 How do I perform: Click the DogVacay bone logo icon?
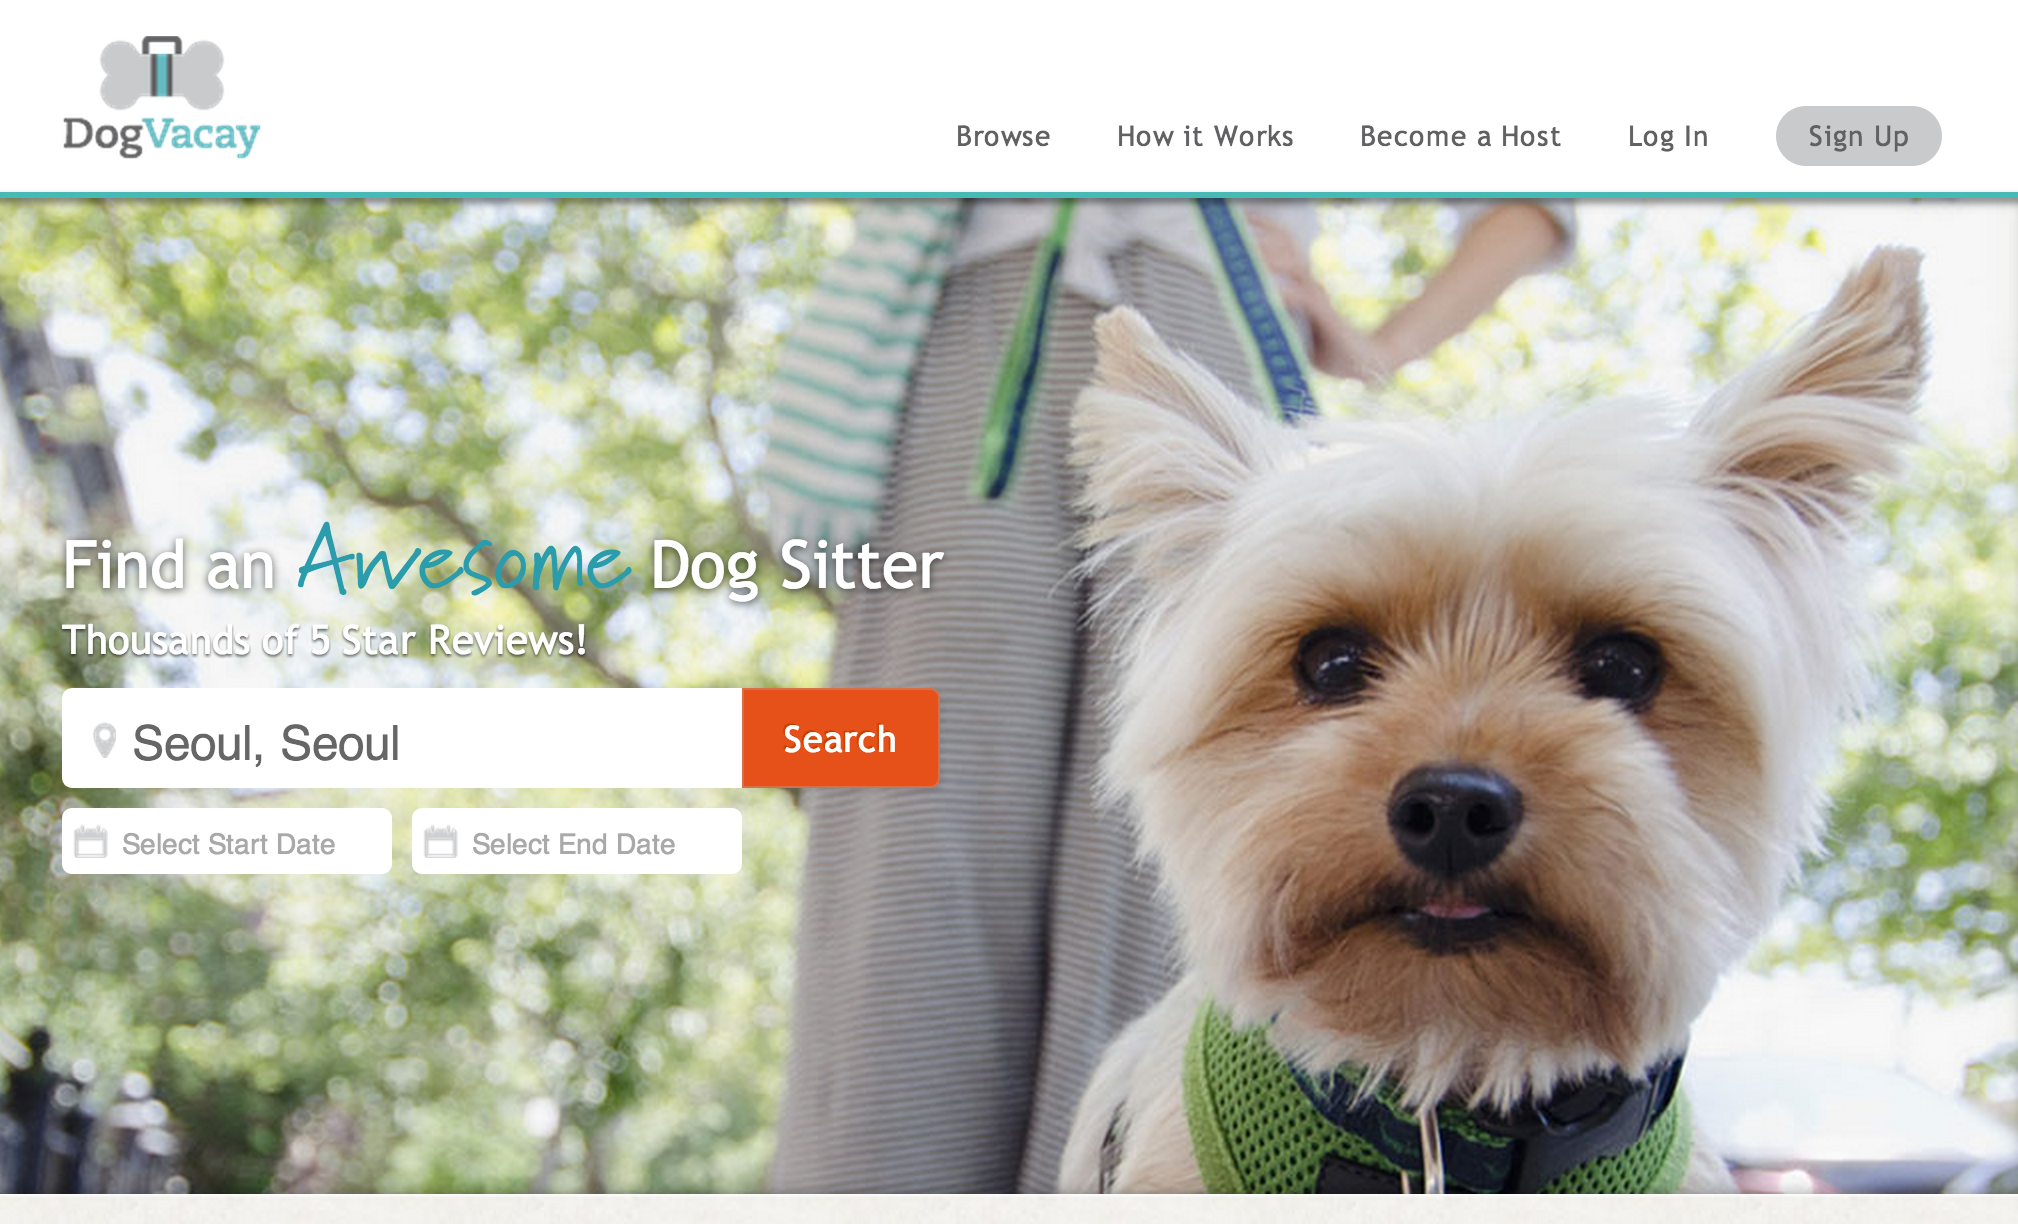point(162,72)
